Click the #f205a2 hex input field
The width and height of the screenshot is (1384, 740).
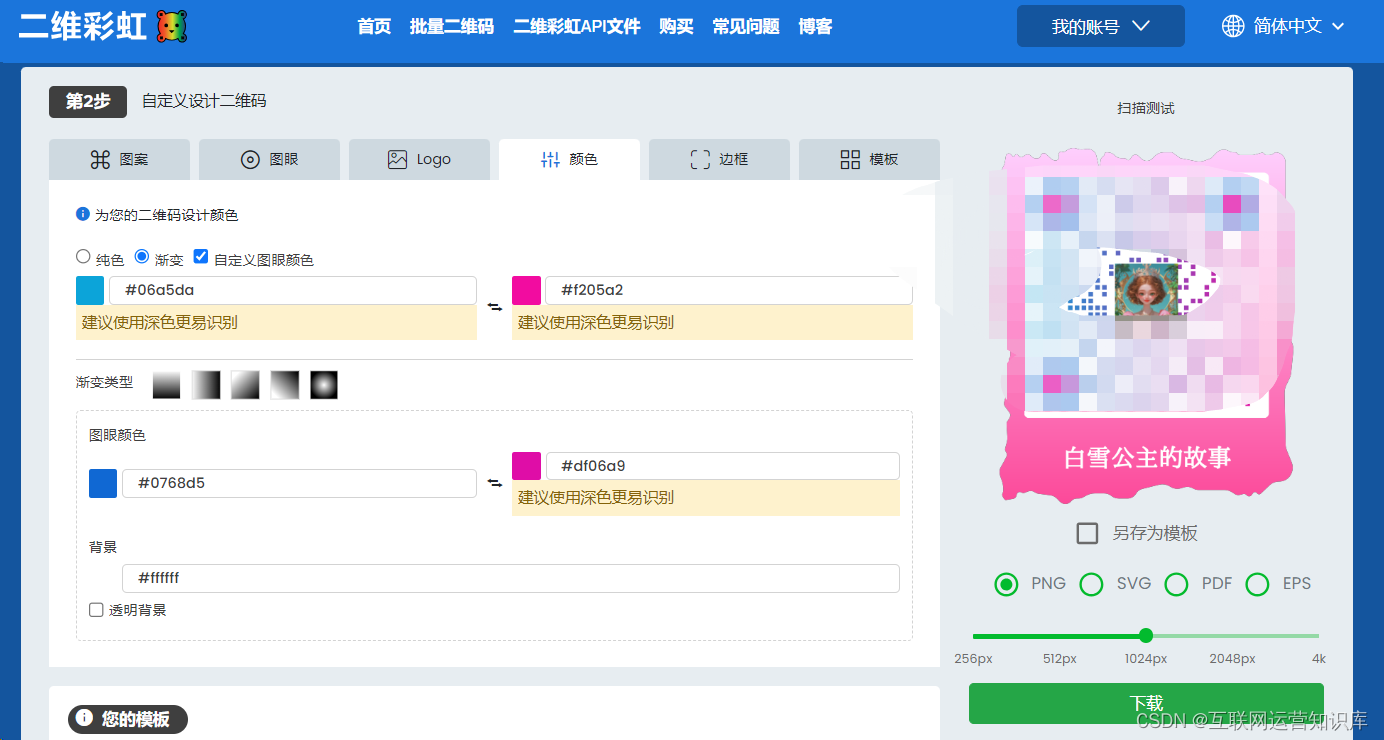click(x=729, y=290)
